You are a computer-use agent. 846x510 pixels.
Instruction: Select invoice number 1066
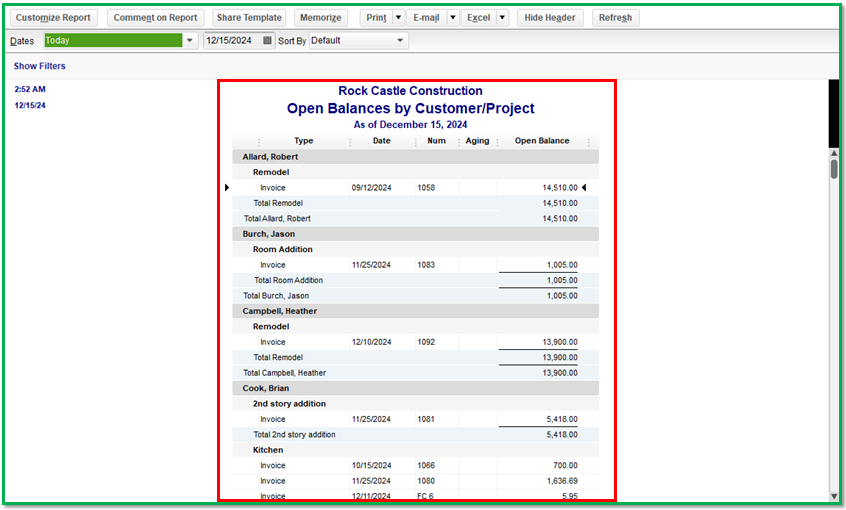(x=426, y=466)
